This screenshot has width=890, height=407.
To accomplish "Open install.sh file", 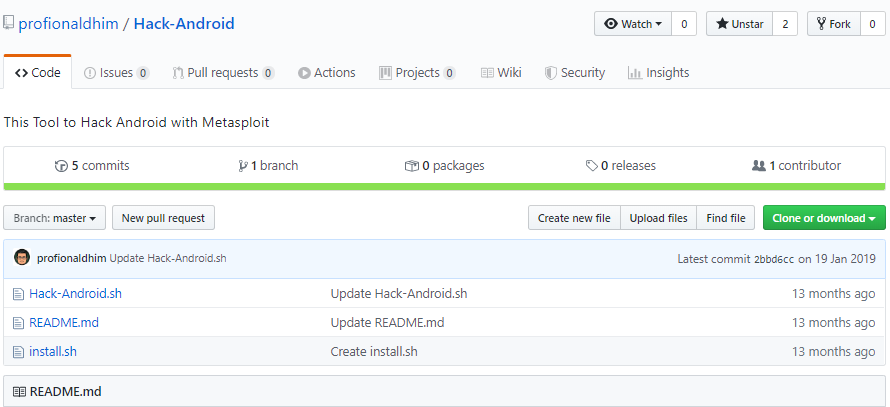I will click(x=53, y=352).
